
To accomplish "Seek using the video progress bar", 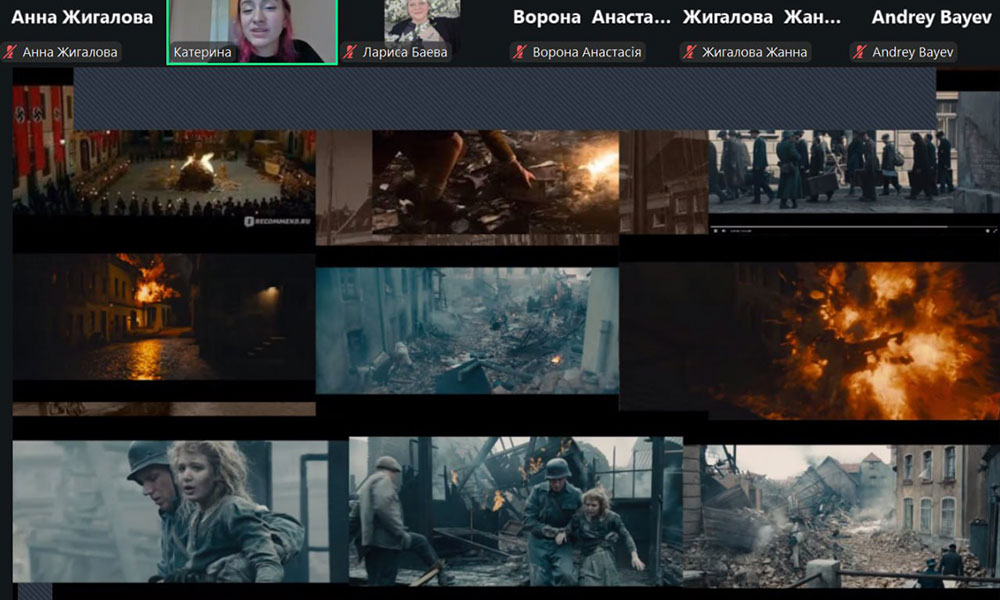I will click(830, 226).
